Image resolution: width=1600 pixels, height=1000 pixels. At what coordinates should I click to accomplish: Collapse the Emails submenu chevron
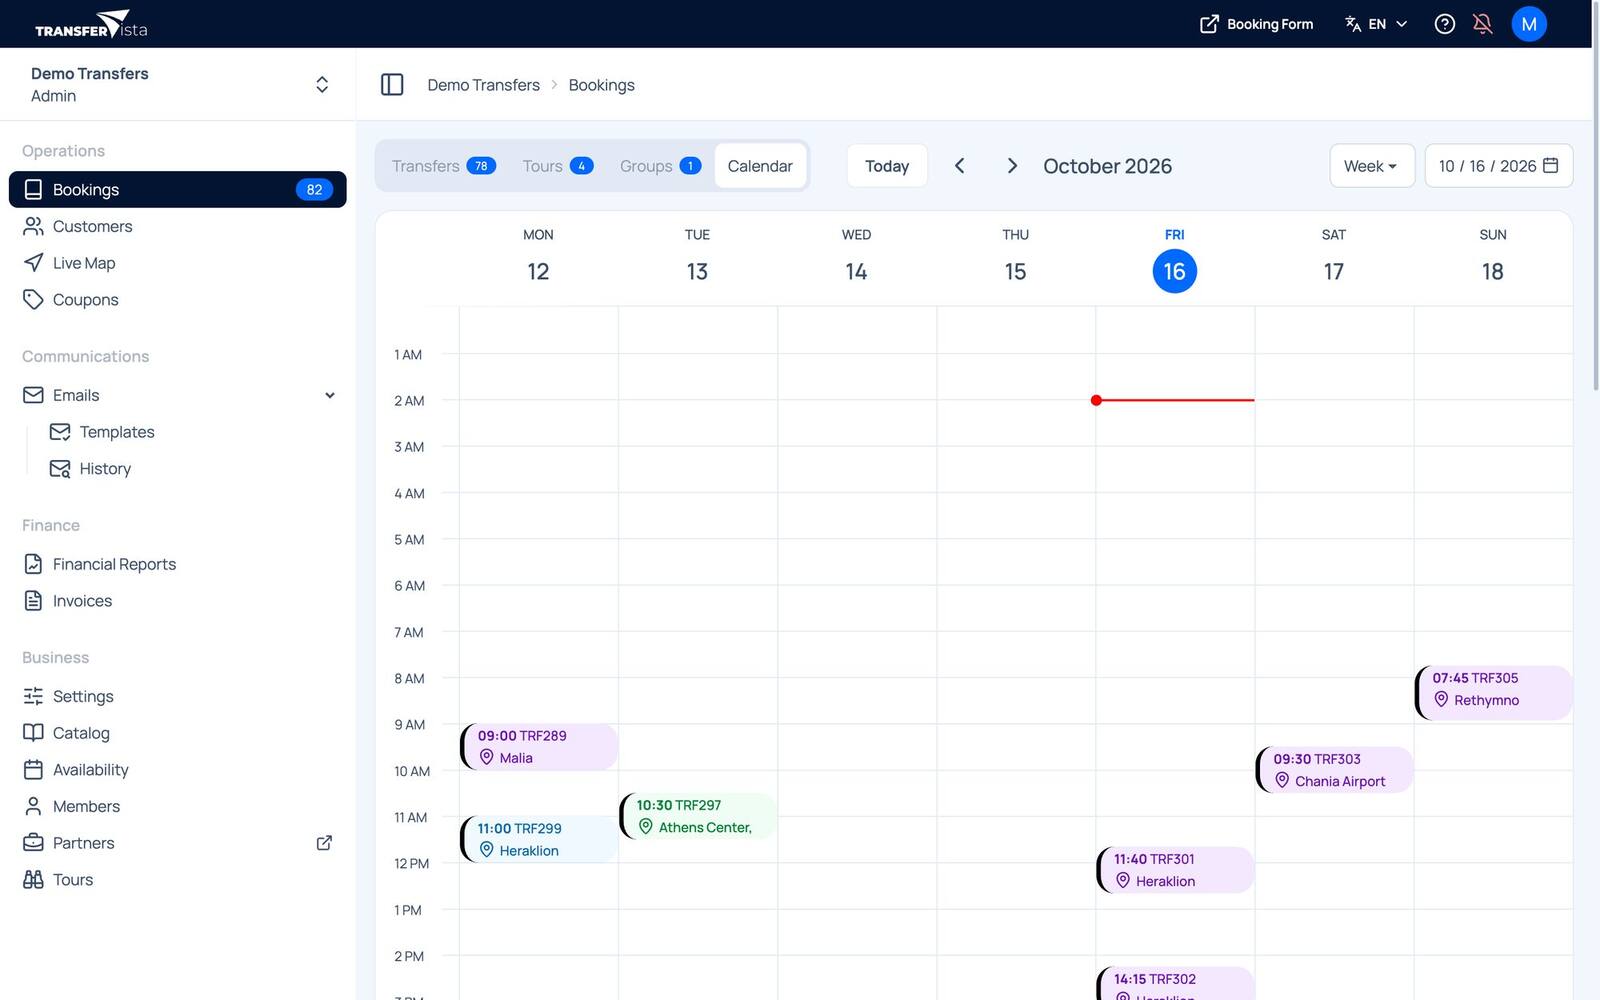(x=330, y=395)
